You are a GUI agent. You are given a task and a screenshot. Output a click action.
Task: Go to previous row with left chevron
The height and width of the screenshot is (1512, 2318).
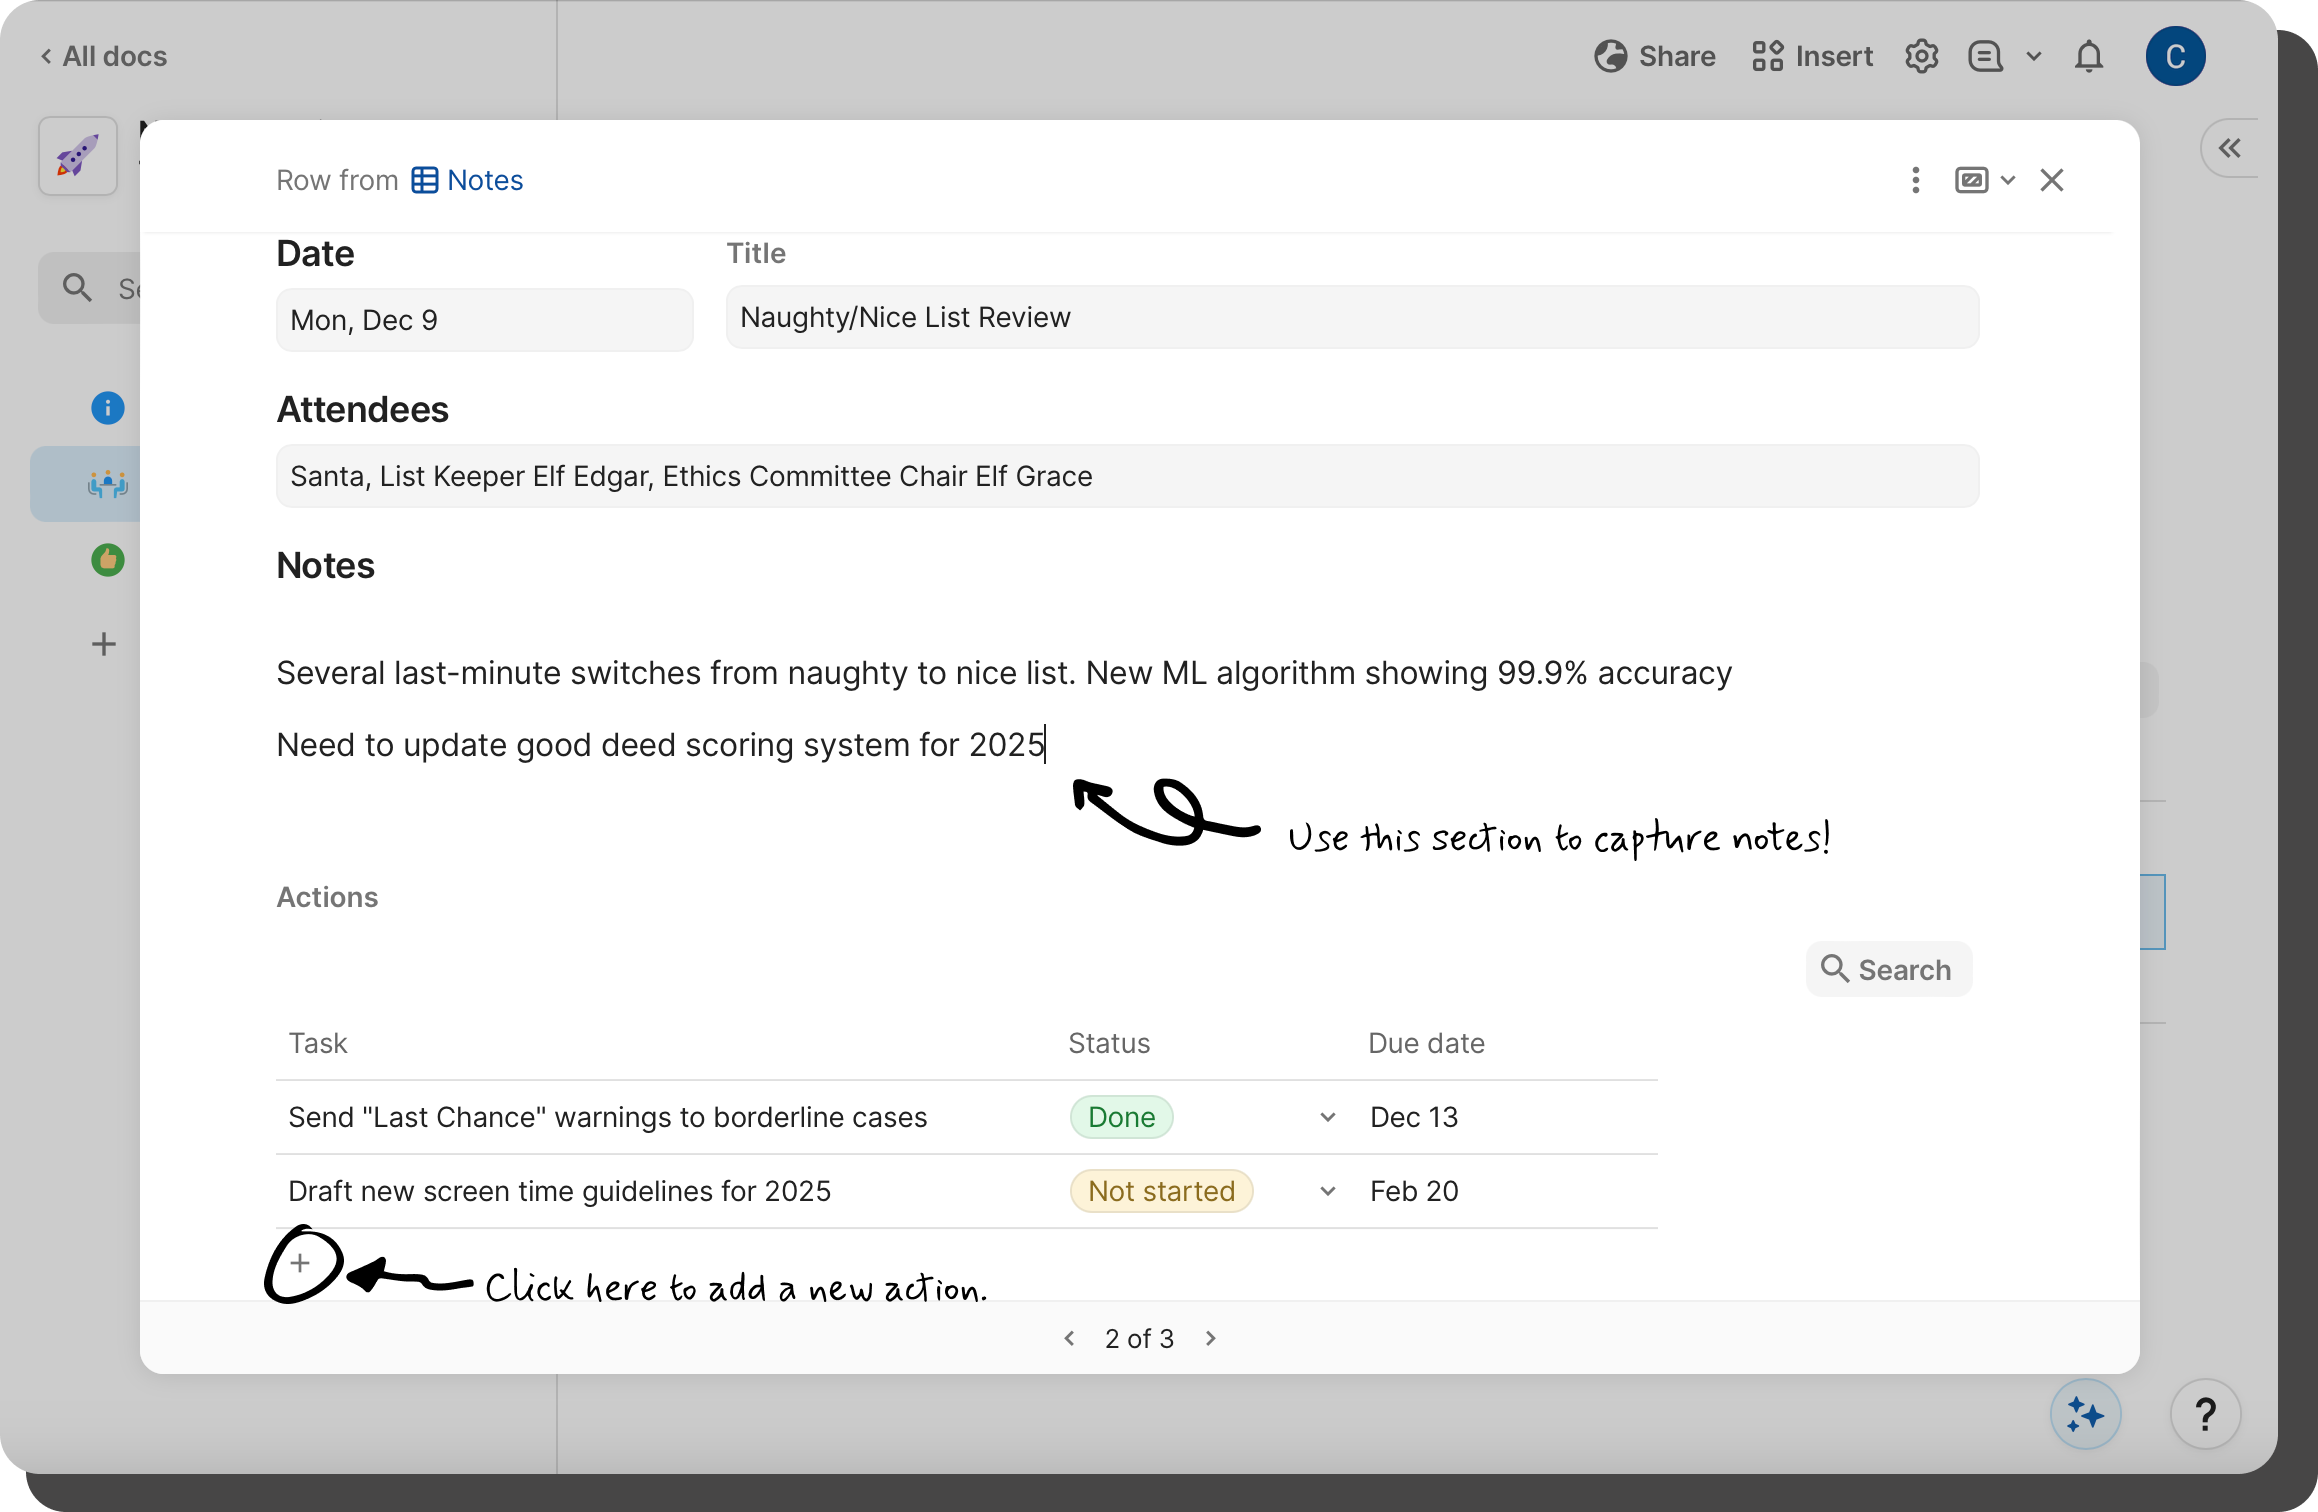coord(1069,1338)
